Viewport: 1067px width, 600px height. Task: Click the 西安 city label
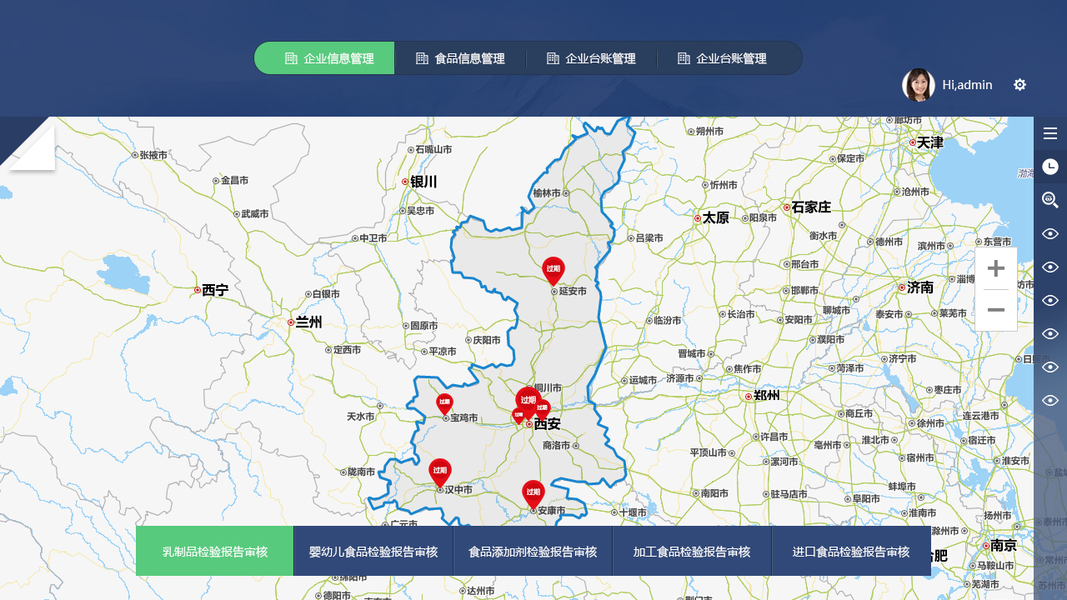[547, 424]
